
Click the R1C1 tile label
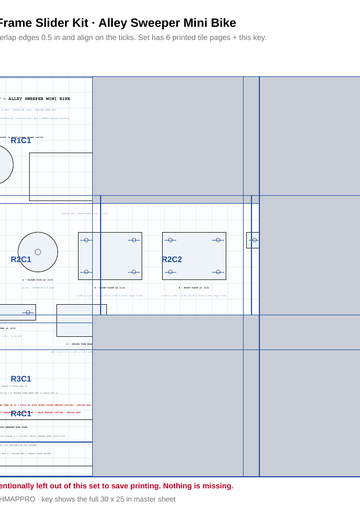click(21, 140)
